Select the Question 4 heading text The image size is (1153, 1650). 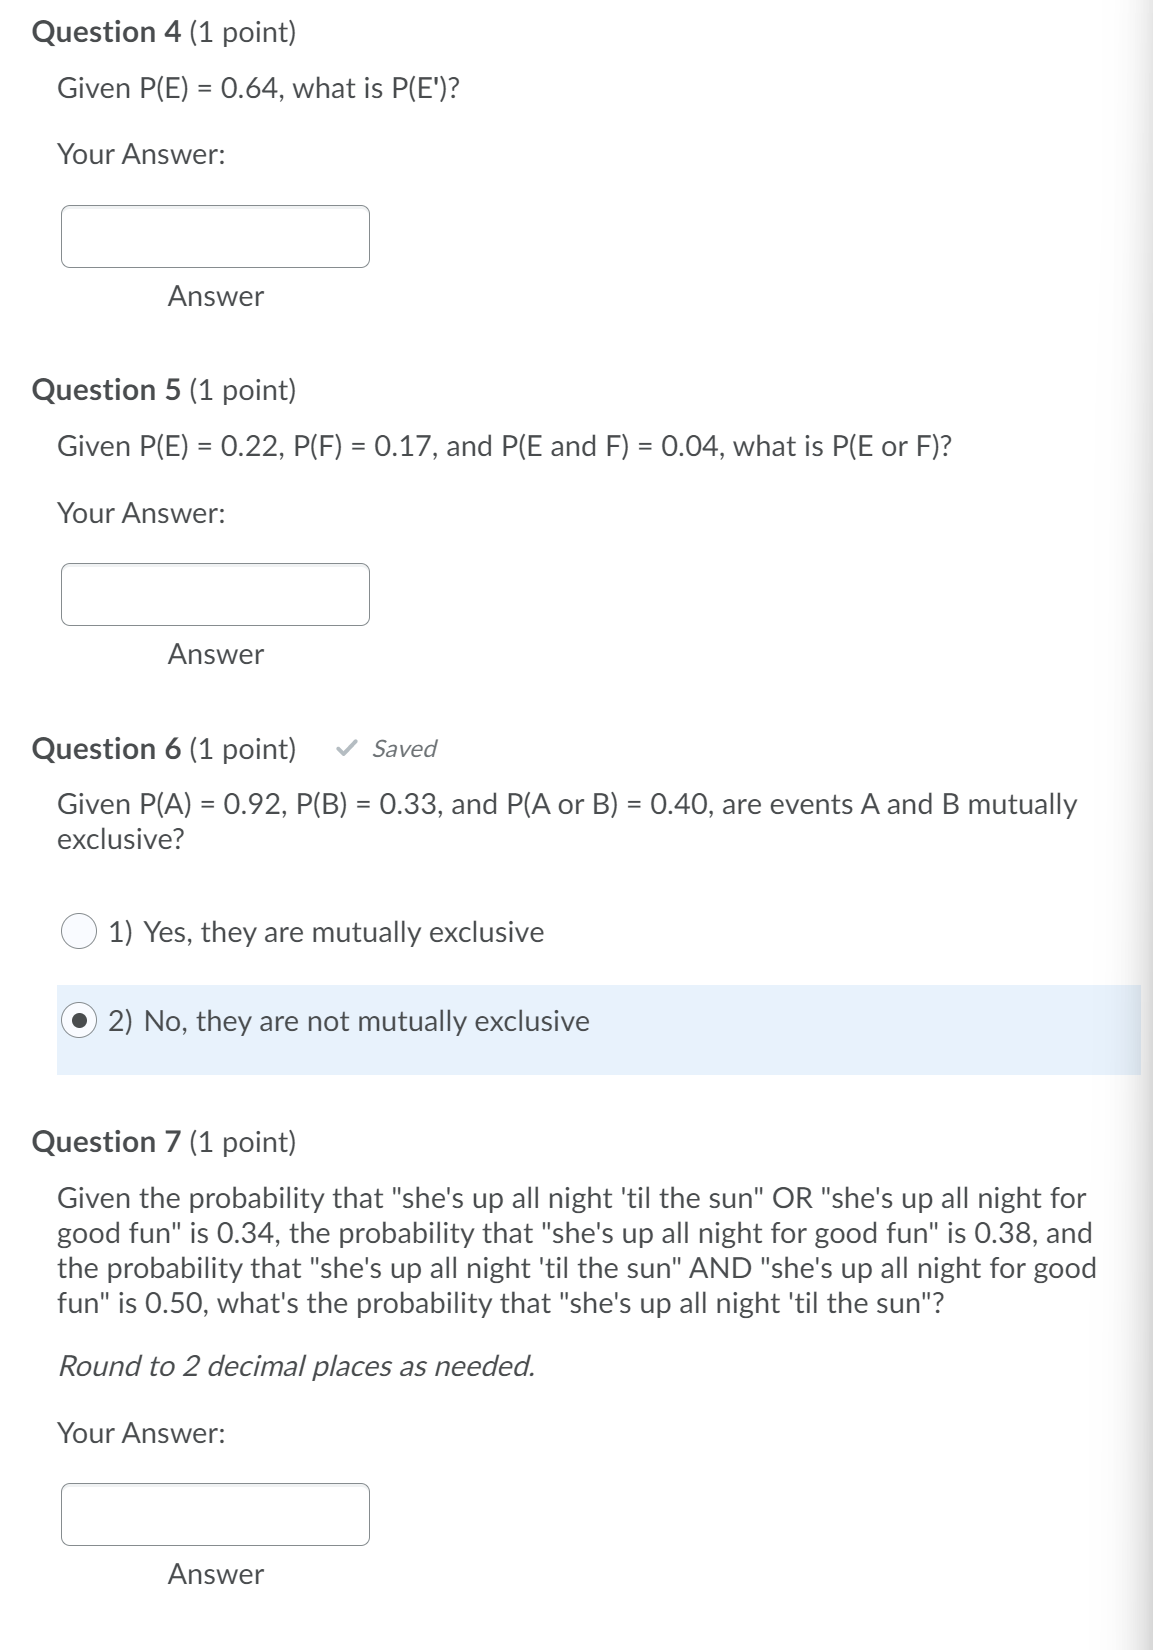point(165,31)
